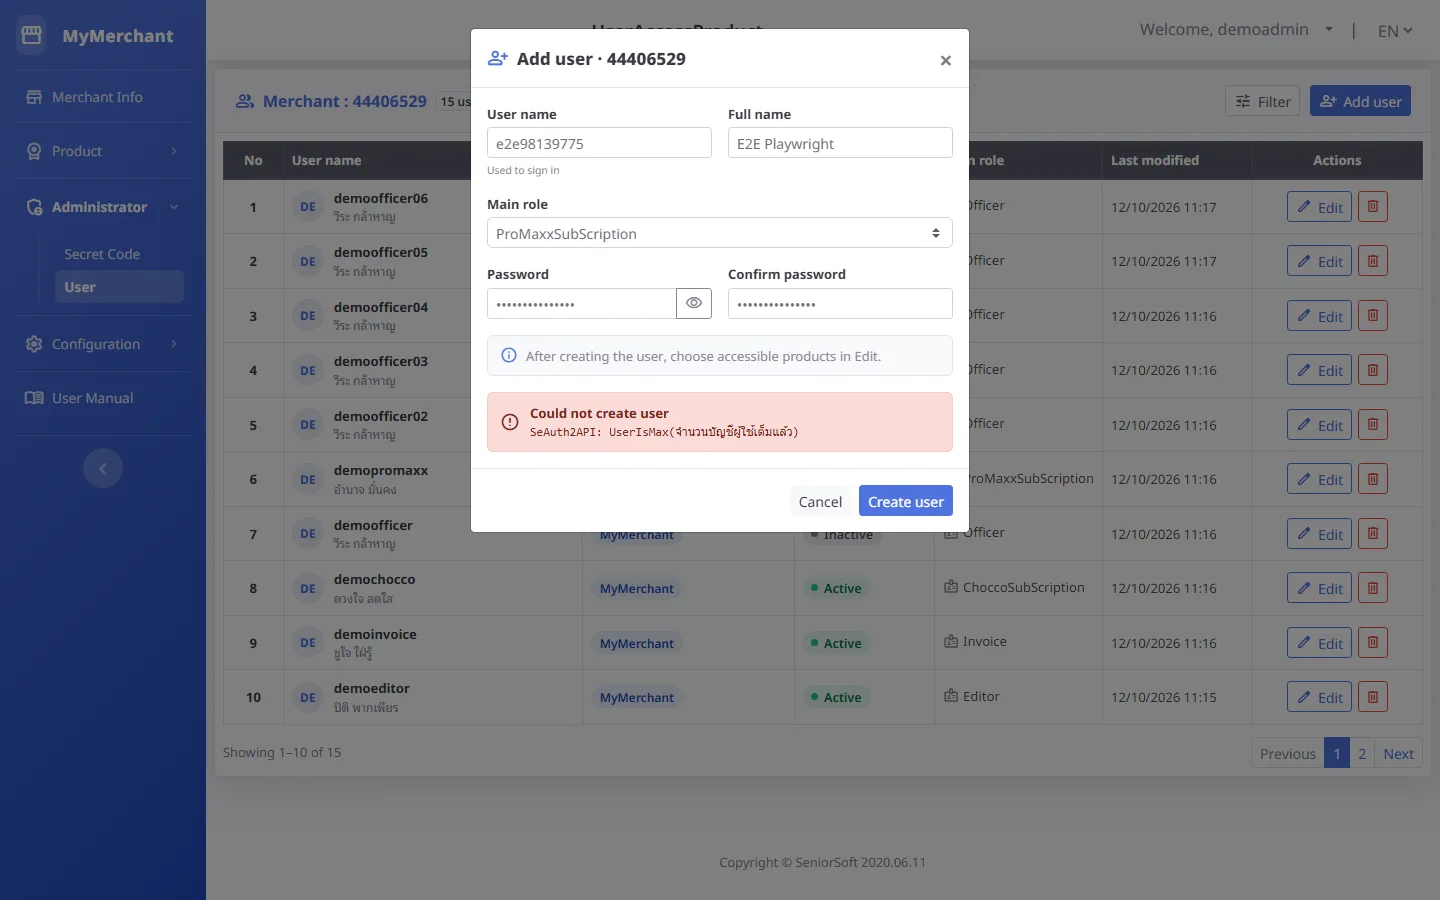
Task: Change language using EN dropdown
Action: 1395,31
